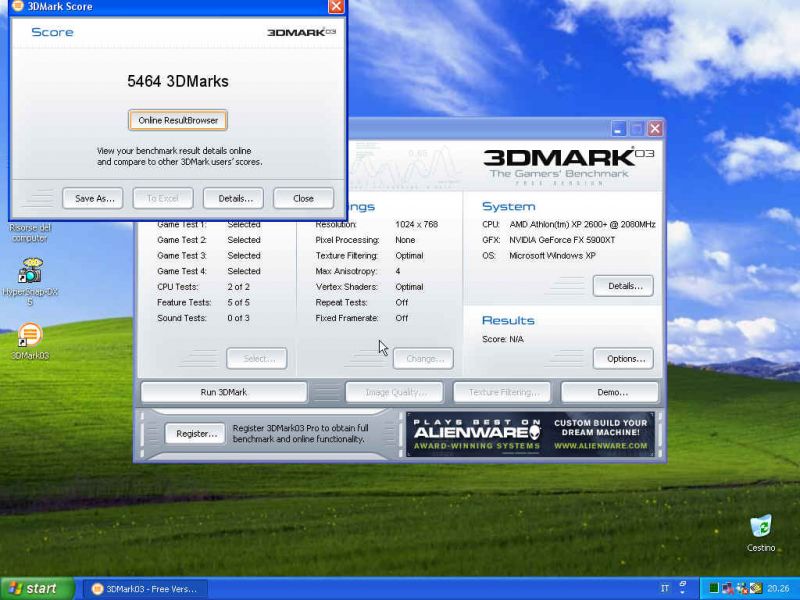Click the 'Game Test 4:' row
This screenshot has width=800, height=600.
pos(209,271)
